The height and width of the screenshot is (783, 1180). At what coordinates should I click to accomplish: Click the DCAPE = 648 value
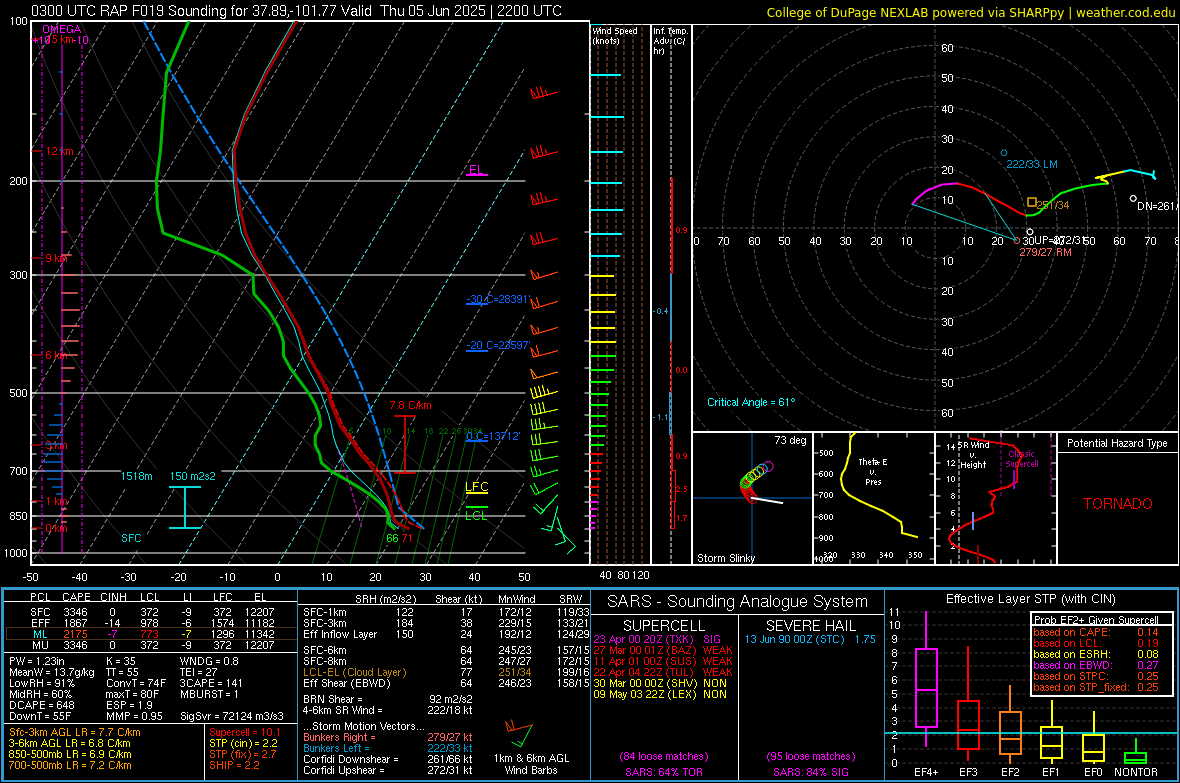click(x=41, y=705)
